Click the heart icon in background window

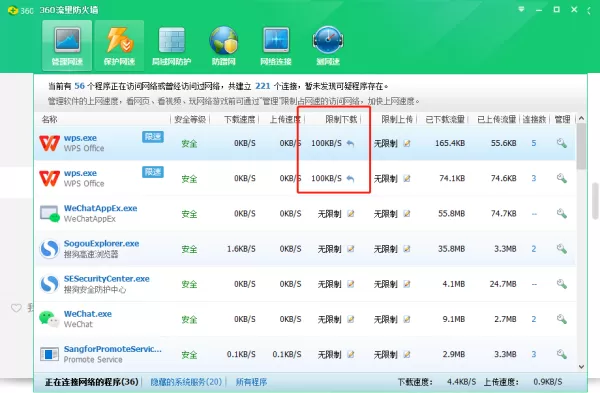(x=16, y=308)
